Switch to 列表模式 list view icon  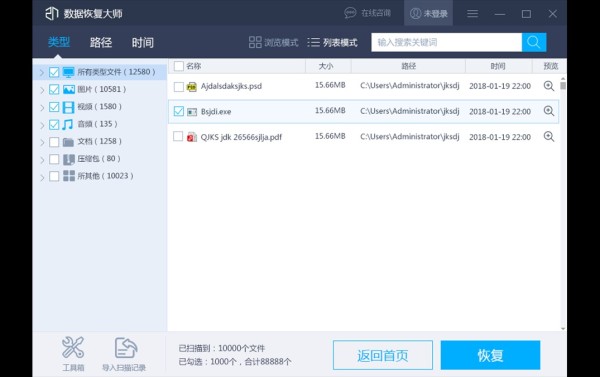313,42
